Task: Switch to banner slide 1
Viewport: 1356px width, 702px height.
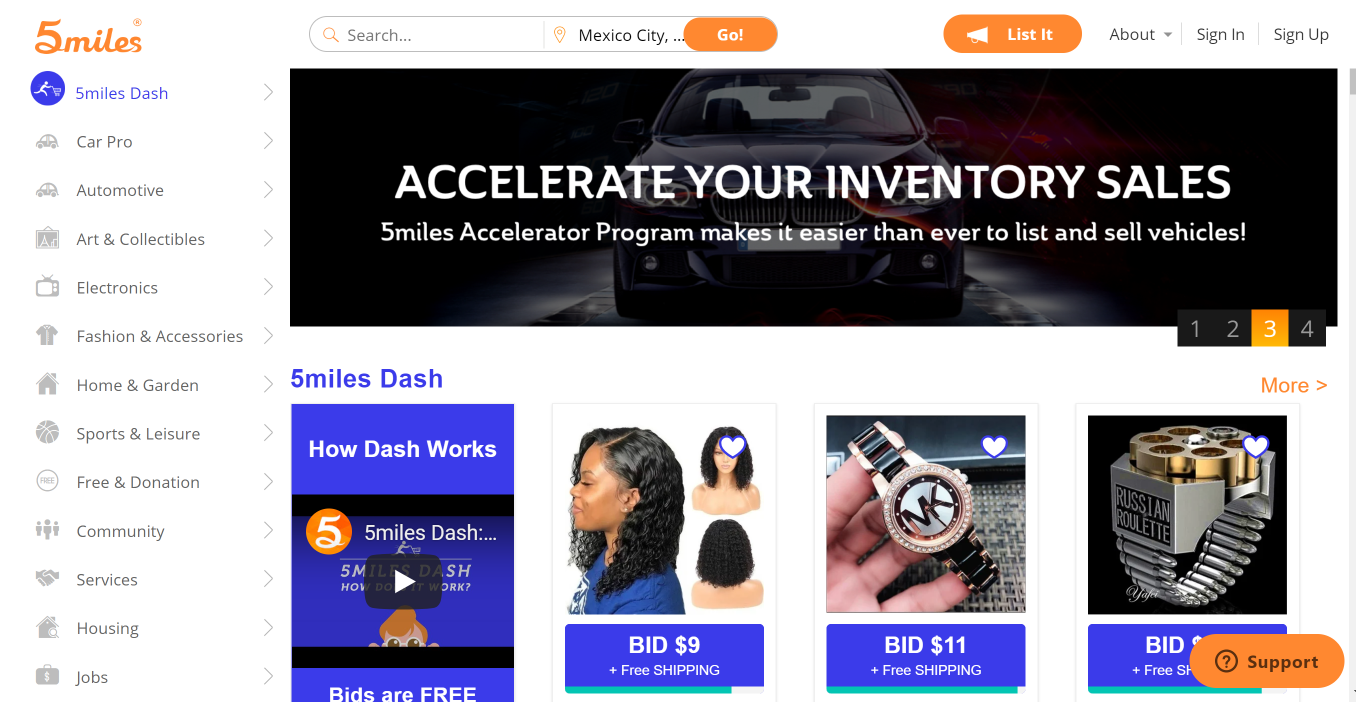Action: pos(1196,329)
